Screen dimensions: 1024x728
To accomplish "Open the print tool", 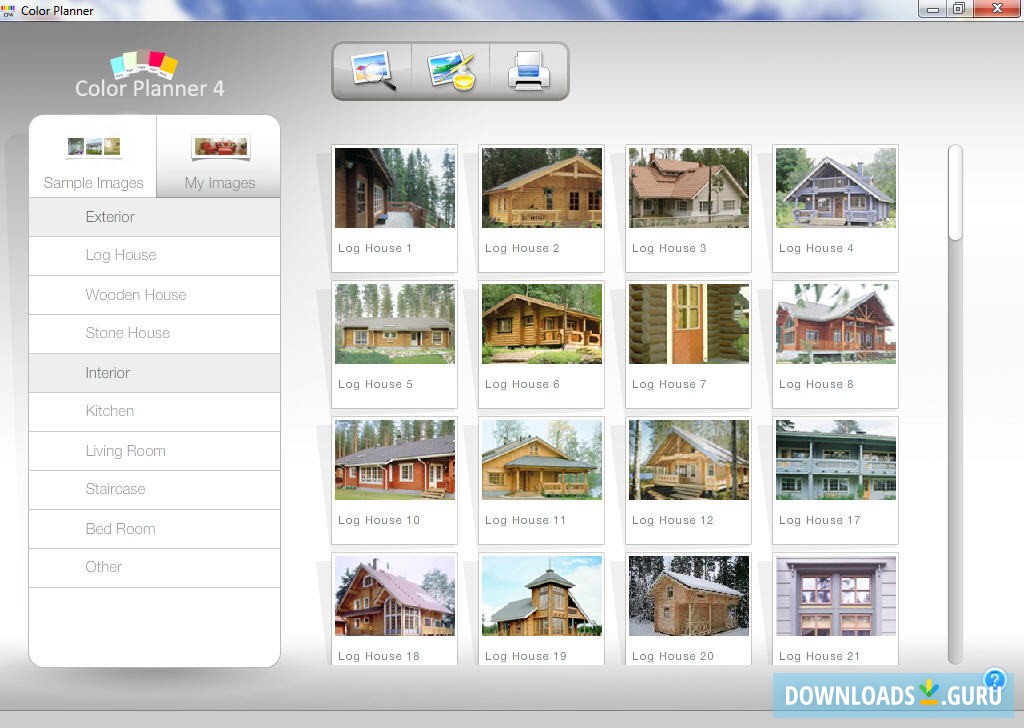I will click(528, 70).
